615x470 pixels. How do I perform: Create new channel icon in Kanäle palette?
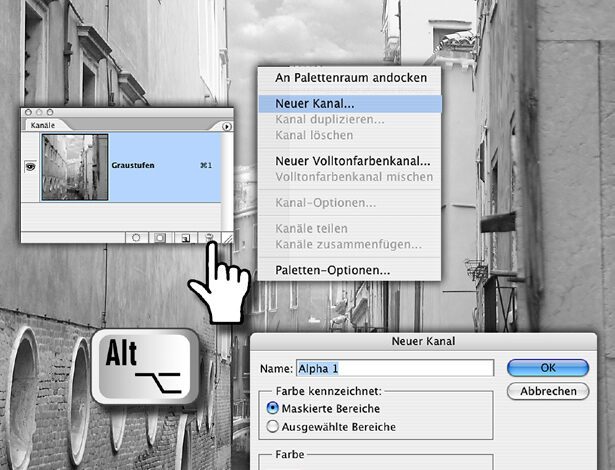185,238
